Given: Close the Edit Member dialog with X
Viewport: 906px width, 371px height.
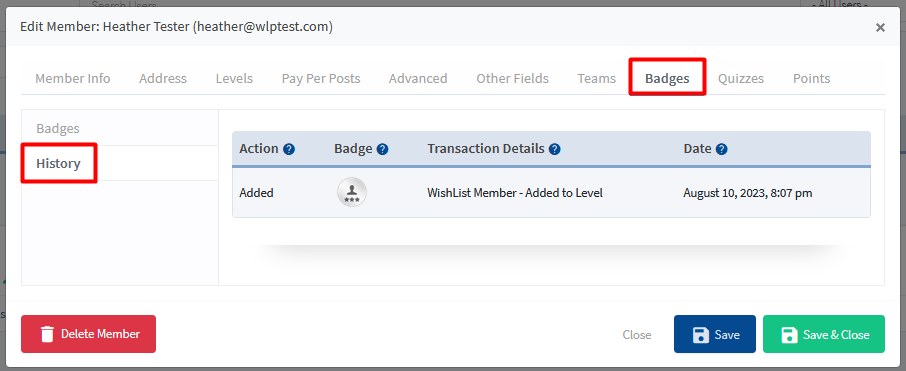Looking at the screenshot, I should click(x=880, y=27).
